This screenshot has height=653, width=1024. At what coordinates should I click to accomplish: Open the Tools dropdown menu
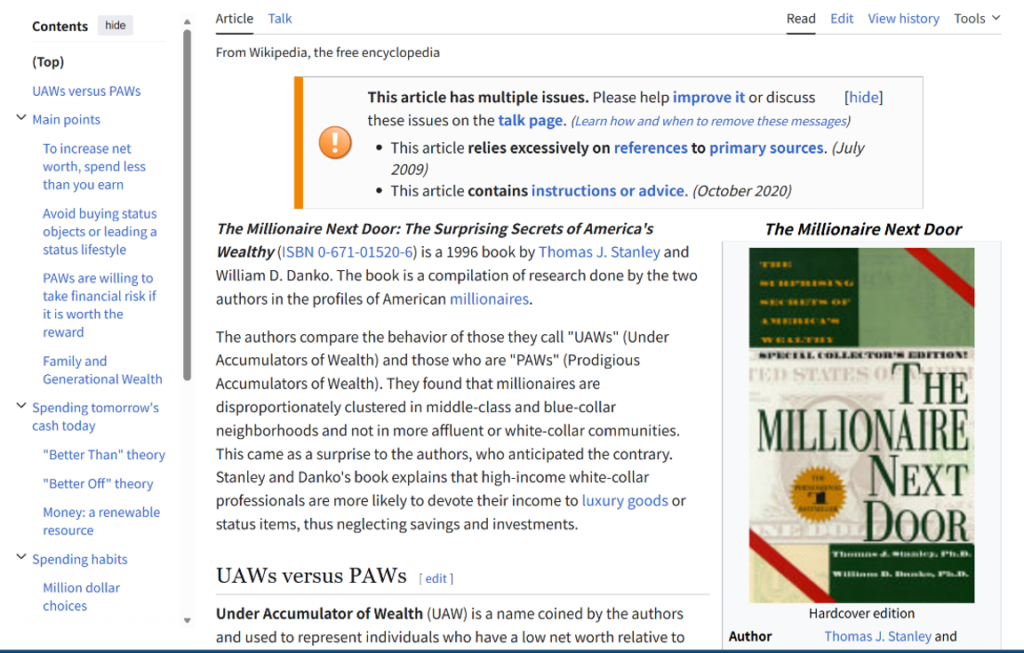pos(977,18)
